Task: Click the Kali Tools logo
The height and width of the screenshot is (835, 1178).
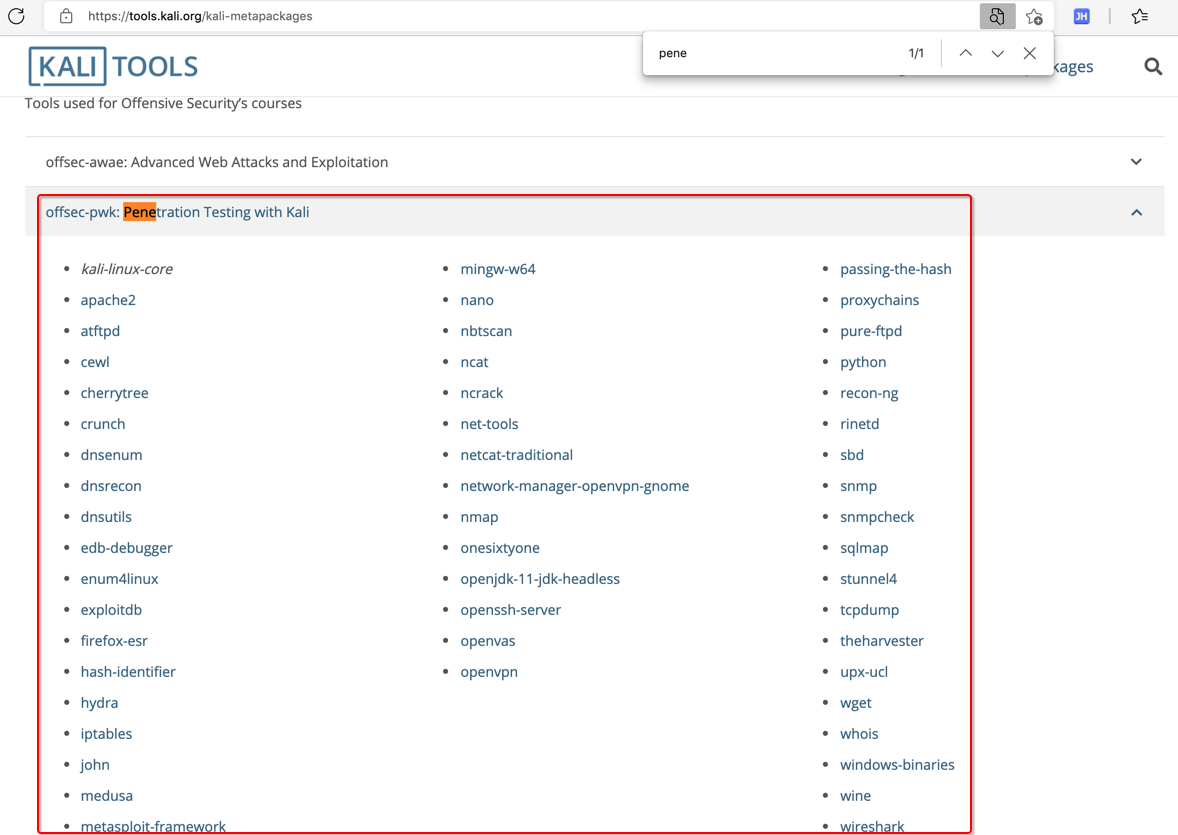Action: coord(113,66)
